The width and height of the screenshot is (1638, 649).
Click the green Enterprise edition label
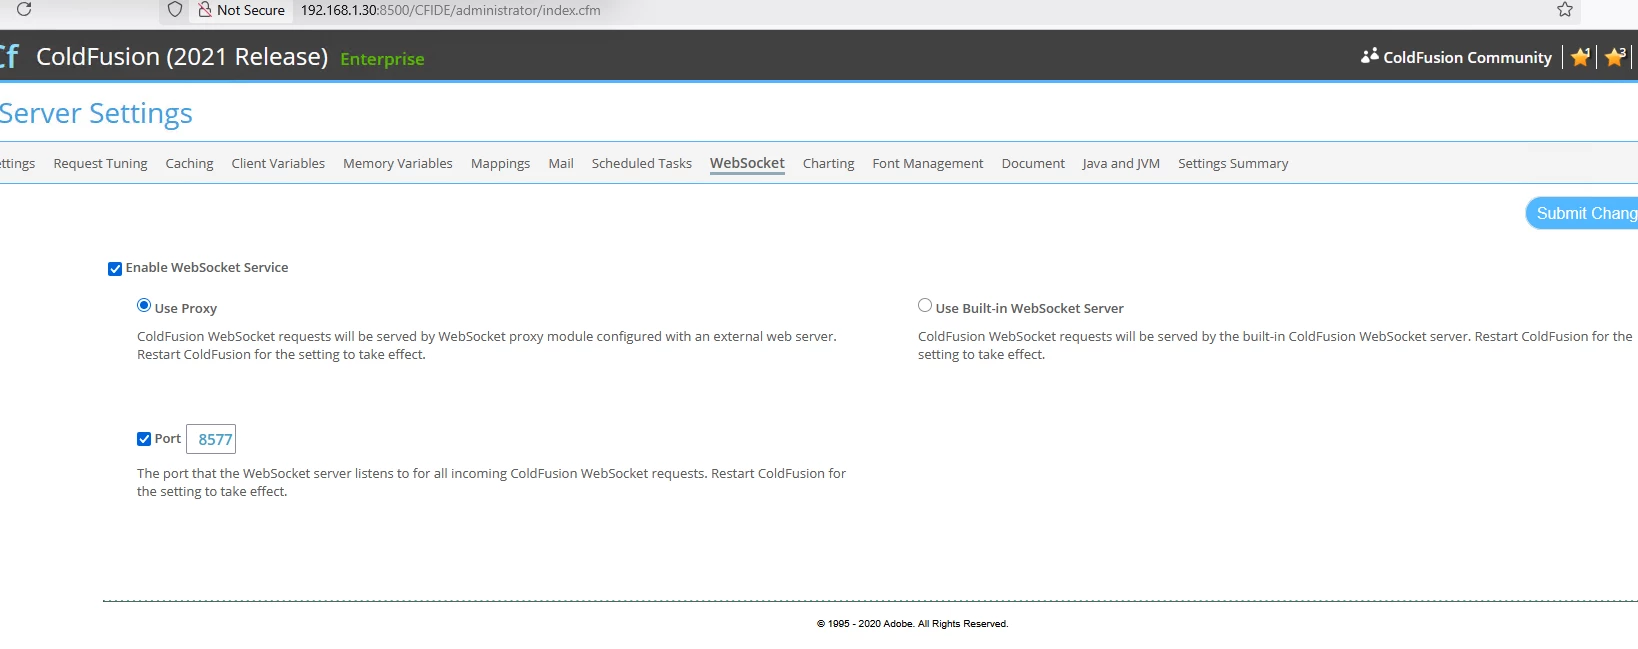click(x=382, y=60)
